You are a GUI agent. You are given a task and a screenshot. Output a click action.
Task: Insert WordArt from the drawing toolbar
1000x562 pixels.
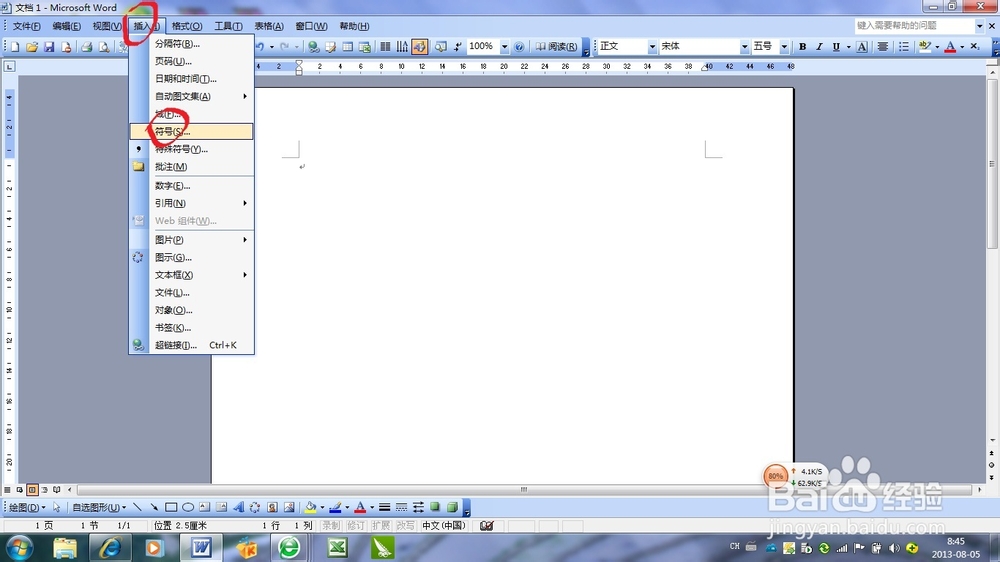tap(239, 508)
